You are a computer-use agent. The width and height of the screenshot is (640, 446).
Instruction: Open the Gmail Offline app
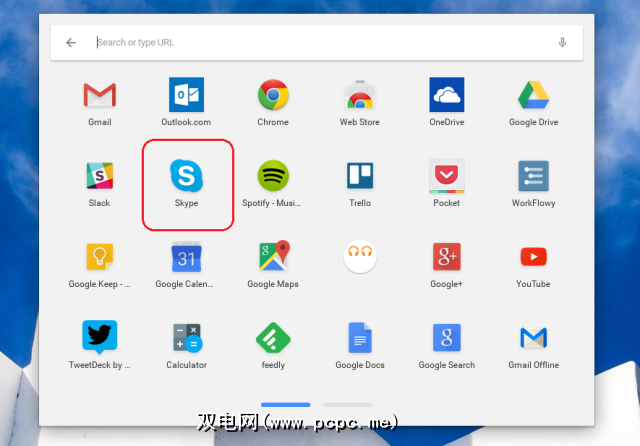pyautogui.click(x=533, y=337)
